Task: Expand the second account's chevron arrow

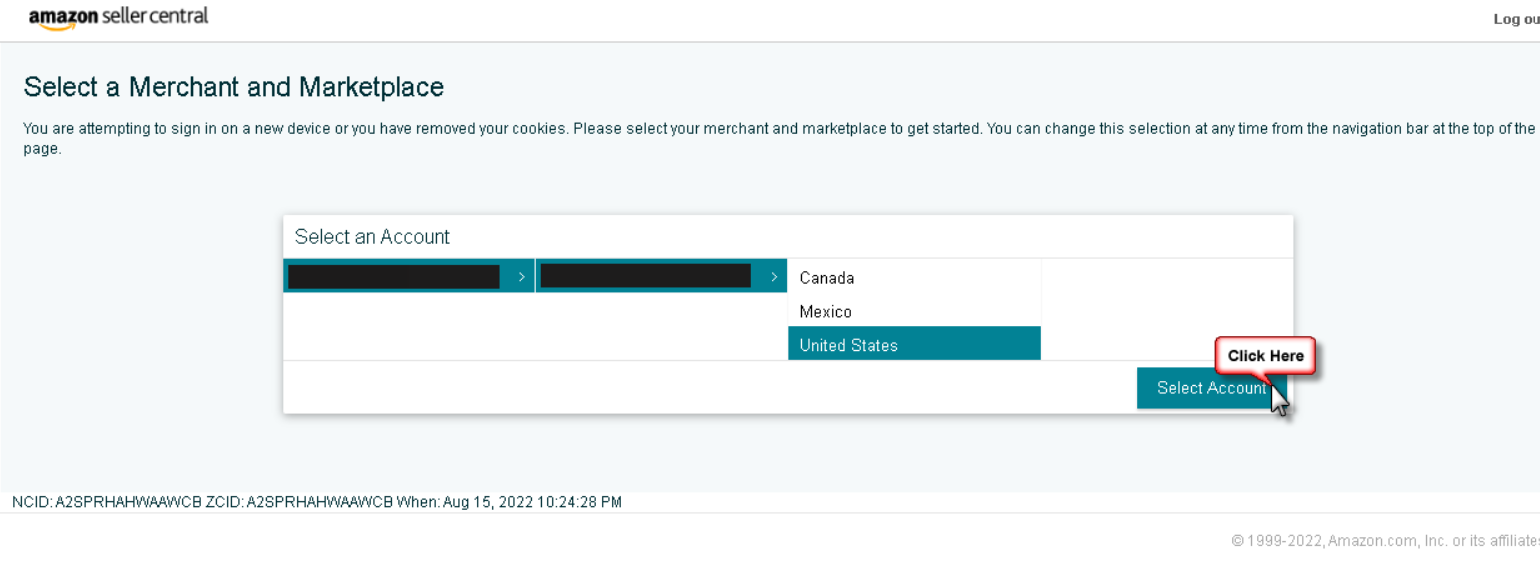Action: (x=774, y=276)
